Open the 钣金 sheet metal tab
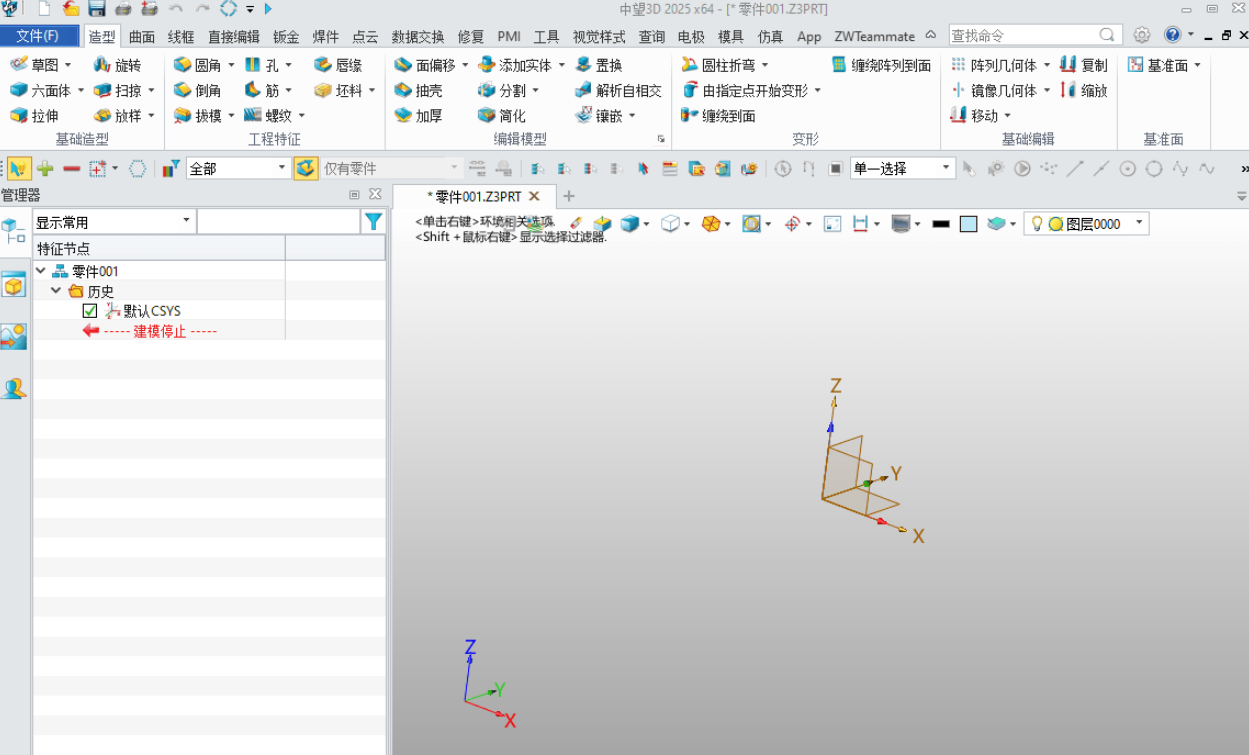The height and width of the screenshot is (755, 1249). click(286, 36)
